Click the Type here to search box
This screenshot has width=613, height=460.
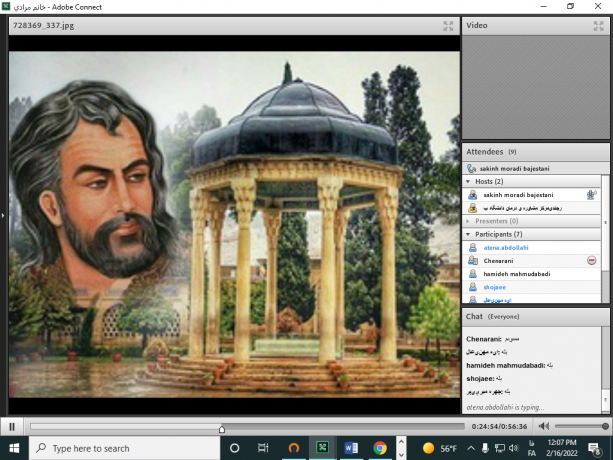pyautogui.click(x=124, y=448)
